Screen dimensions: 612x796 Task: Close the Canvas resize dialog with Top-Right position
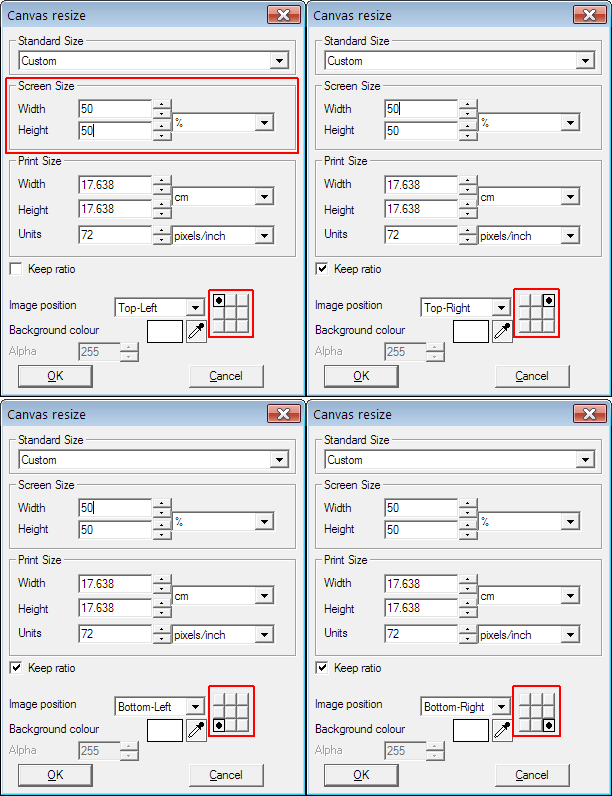pyautogui.click(x=590, y=15)
